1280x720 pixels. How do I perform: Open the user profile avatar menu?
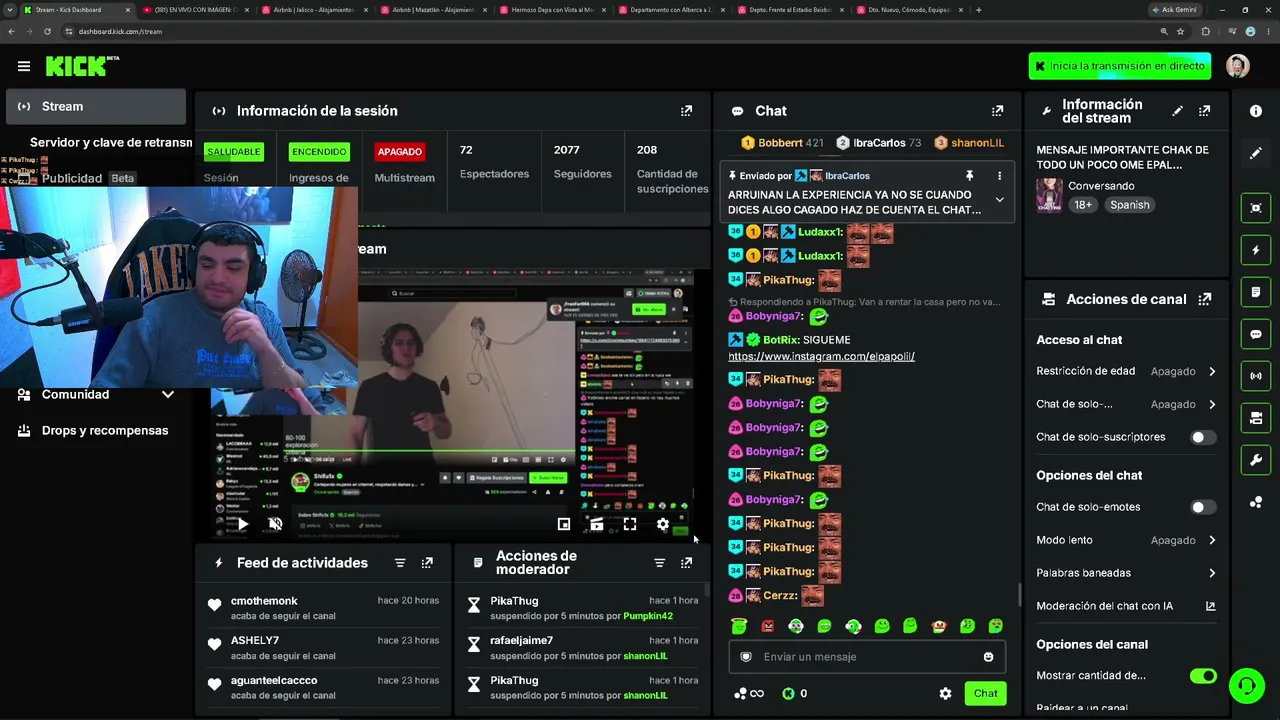1238,66
